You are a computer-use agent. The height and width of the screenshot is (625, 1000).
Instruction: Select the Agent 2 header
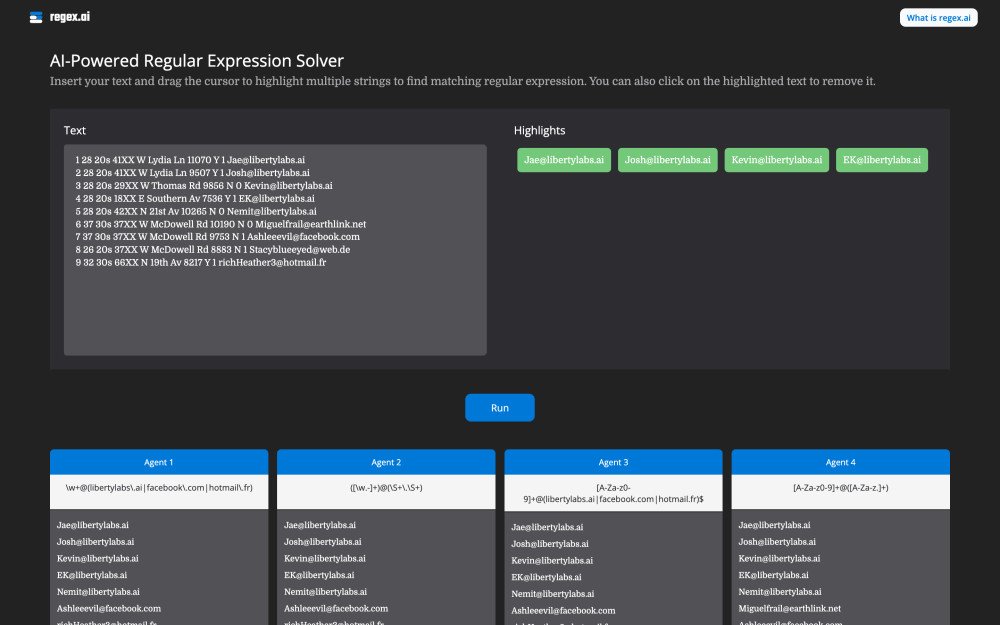pos(386,462)
